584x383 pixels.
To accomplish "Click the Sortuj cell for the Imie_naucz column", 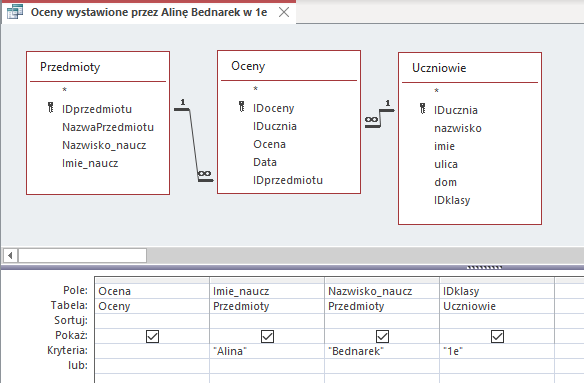I will [x=267, y=321].
